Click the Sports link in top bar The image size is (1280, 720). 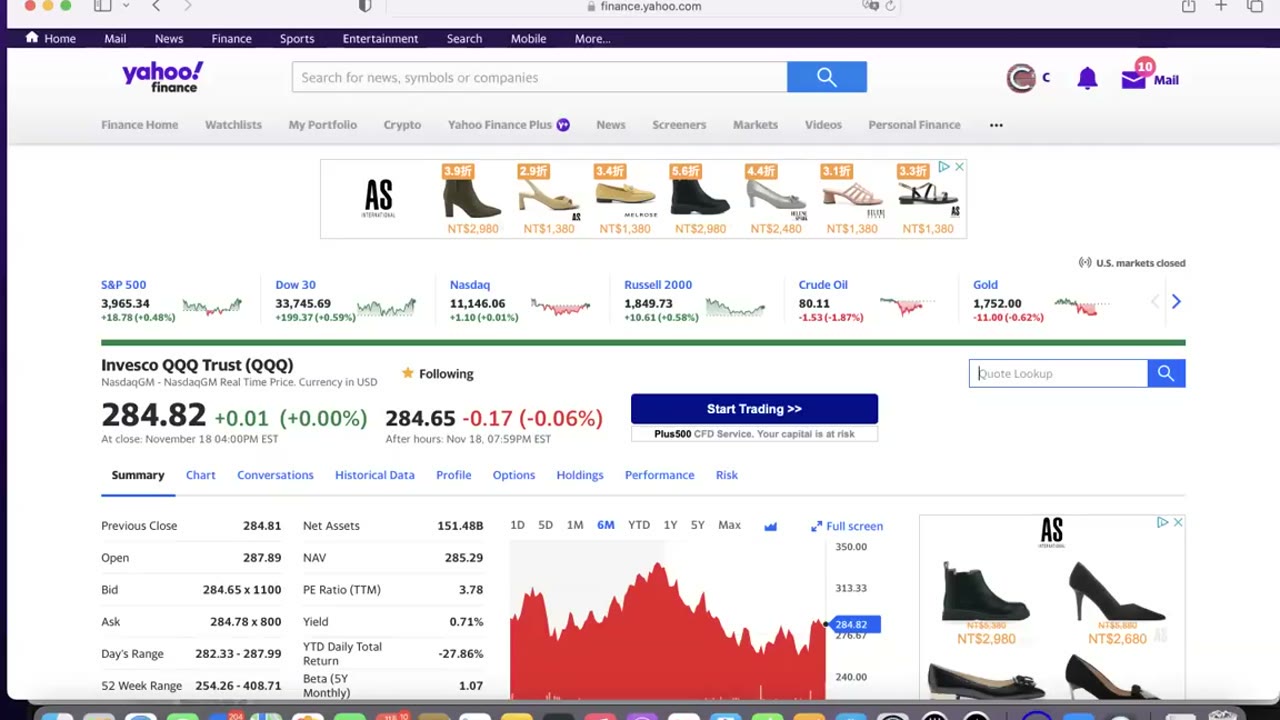(x=297, y=39)
